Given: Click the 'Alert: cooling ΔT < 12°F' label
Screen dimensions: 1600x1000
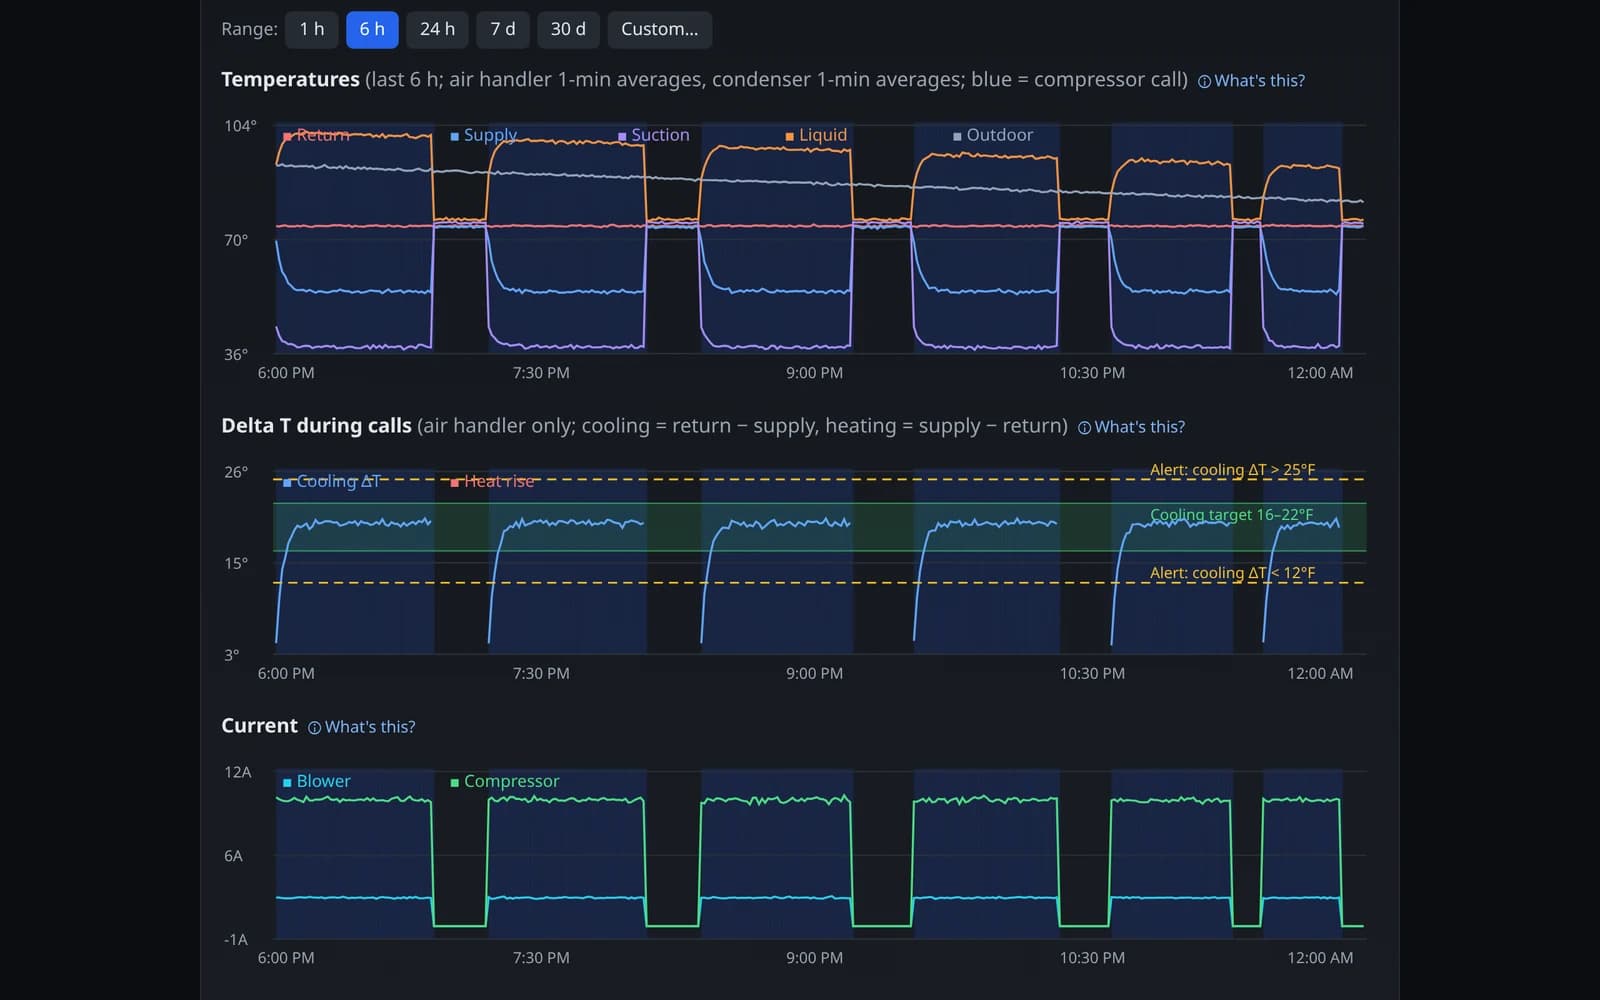Looking at the screenshot, I should click(x=1232, y=573).
